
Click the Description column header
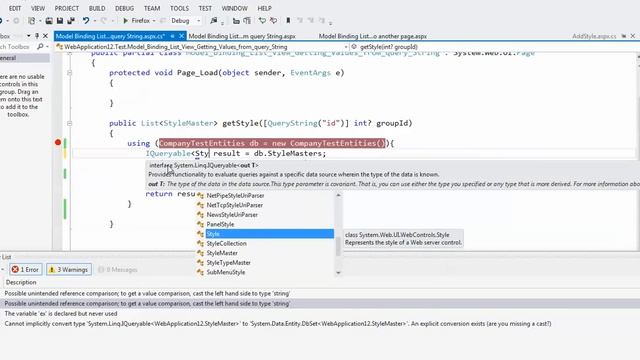21,282
